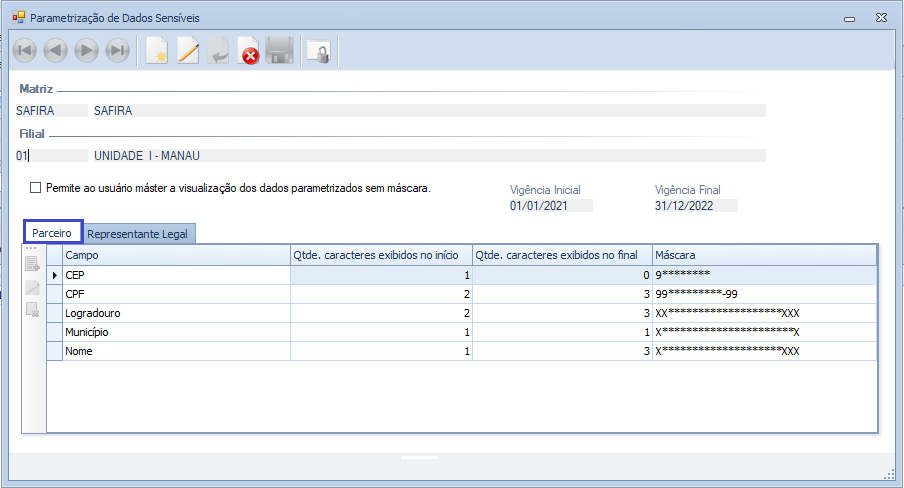Click the padlock toolbar icon
904x488 pixels.
318,51
